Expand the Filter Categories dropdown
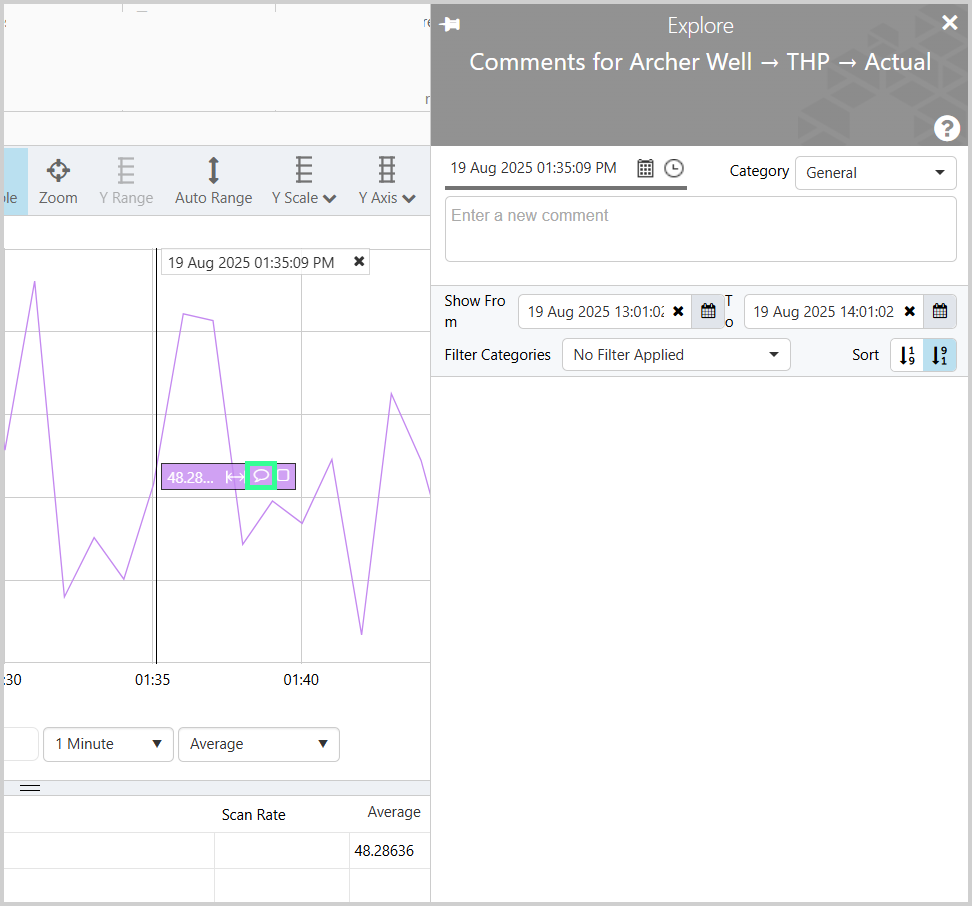 (675, 355)
